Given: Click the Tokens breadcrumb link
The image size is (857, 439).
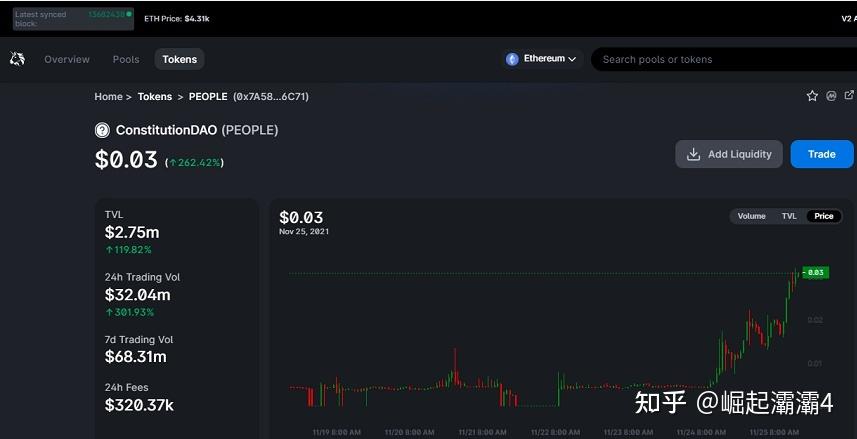Looking at the screenshot, I should pos(155,97).
